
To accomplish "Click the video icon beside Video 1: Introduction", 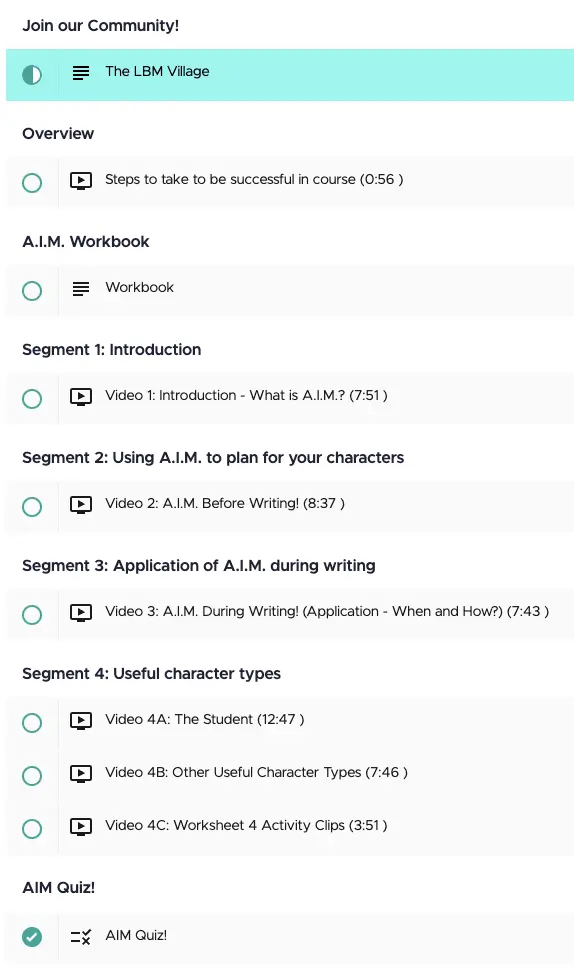I will coord(81,397).
